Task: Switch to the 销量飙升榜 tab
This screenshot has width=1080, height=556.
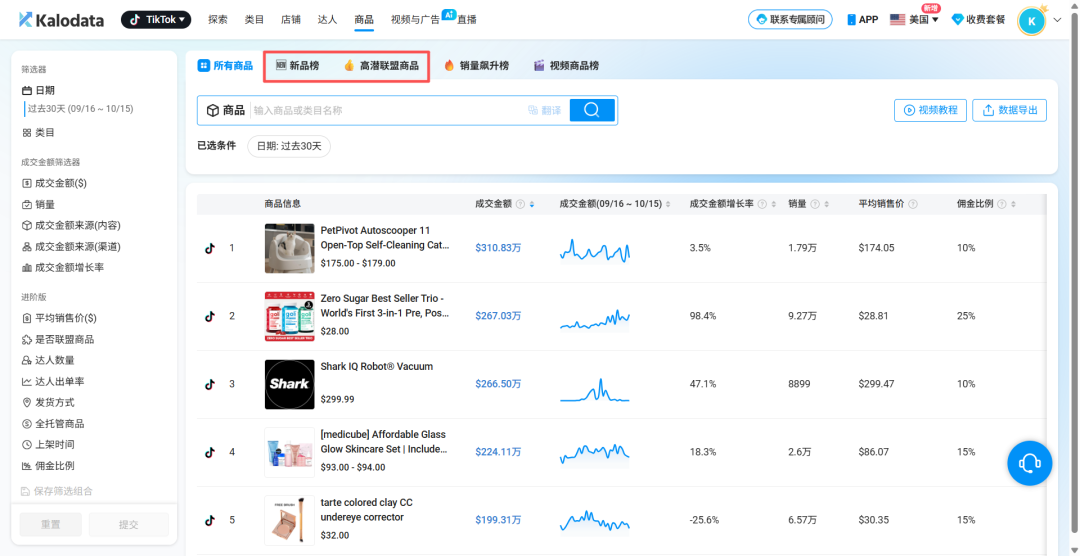Action: pyautogui.click(x=477, y=65)
